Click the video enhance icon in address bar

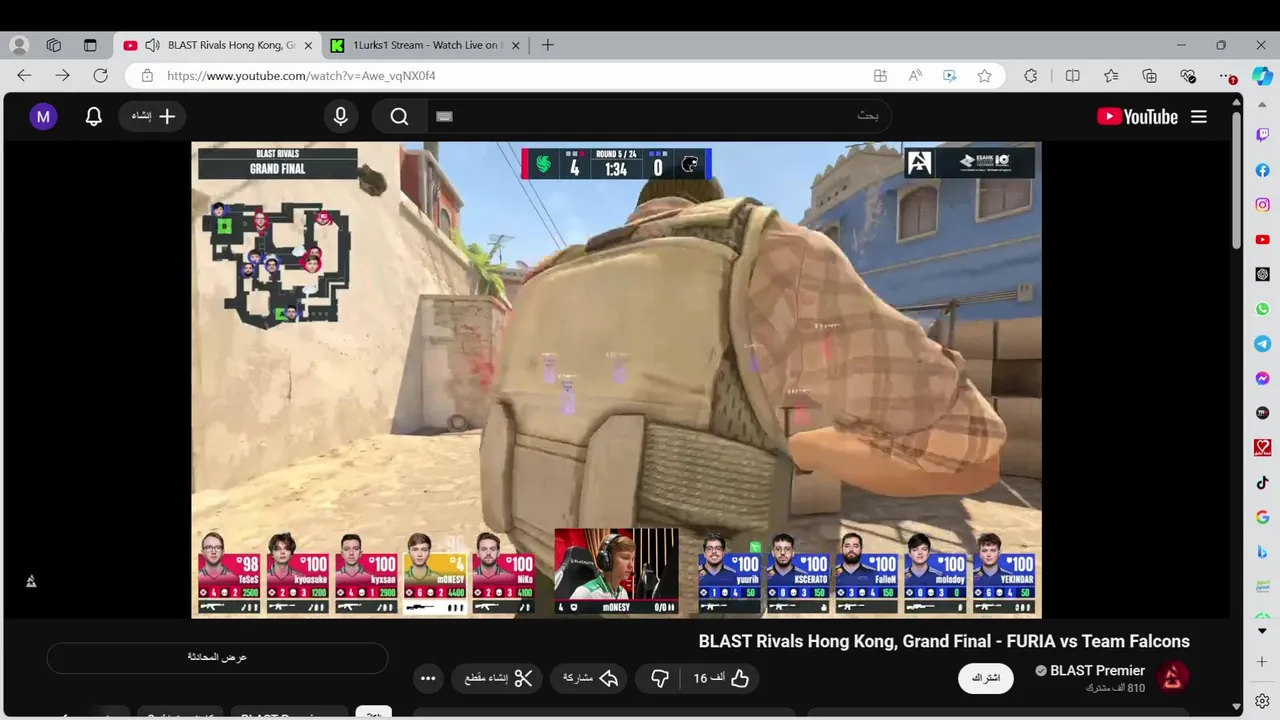click(950, 76)
